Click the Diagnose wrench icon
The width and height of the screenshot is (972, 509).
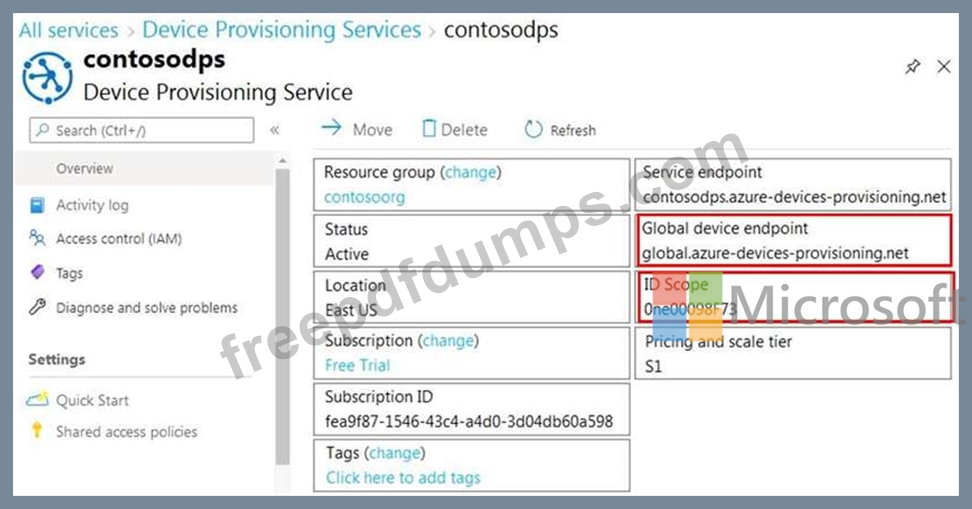(x=37, y=307)
